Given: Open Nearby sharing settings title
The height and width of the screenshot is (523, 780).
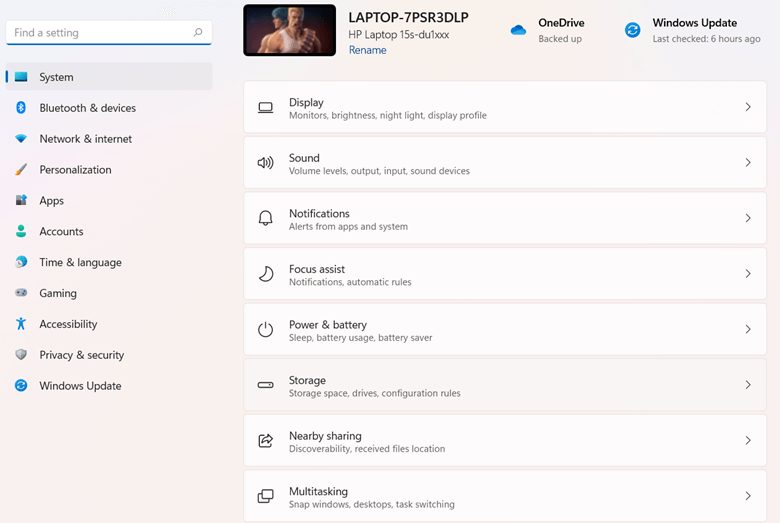Looking at the screenshot, I should [x=325, y=435].
